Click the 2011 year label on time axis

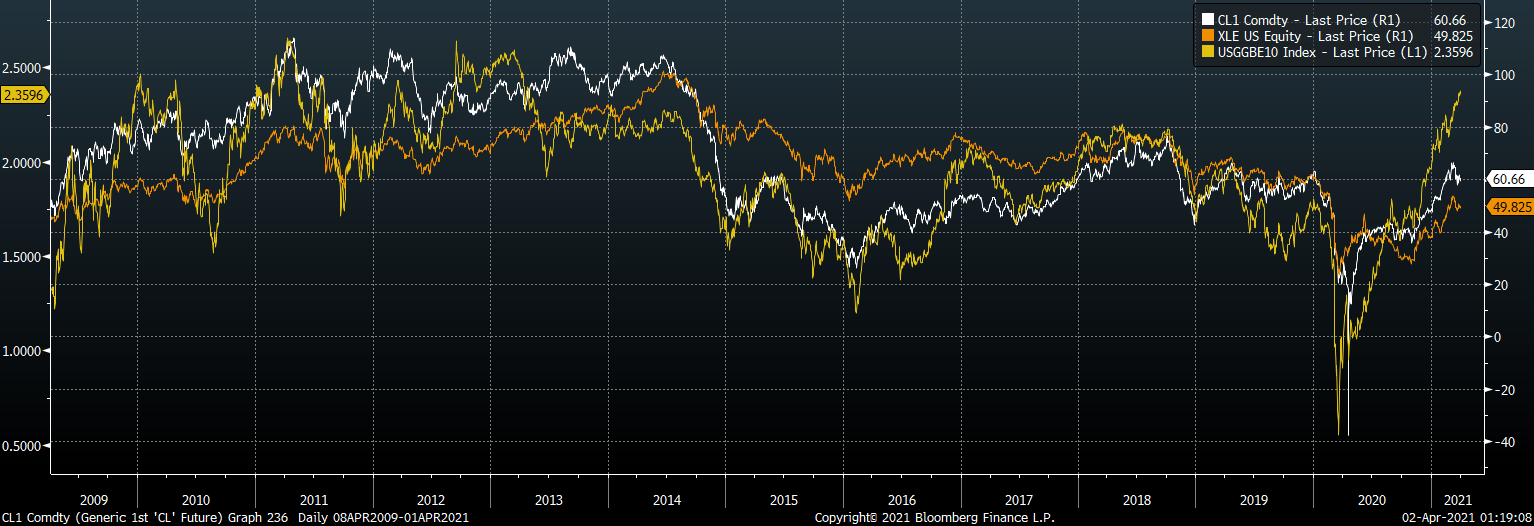314,499
